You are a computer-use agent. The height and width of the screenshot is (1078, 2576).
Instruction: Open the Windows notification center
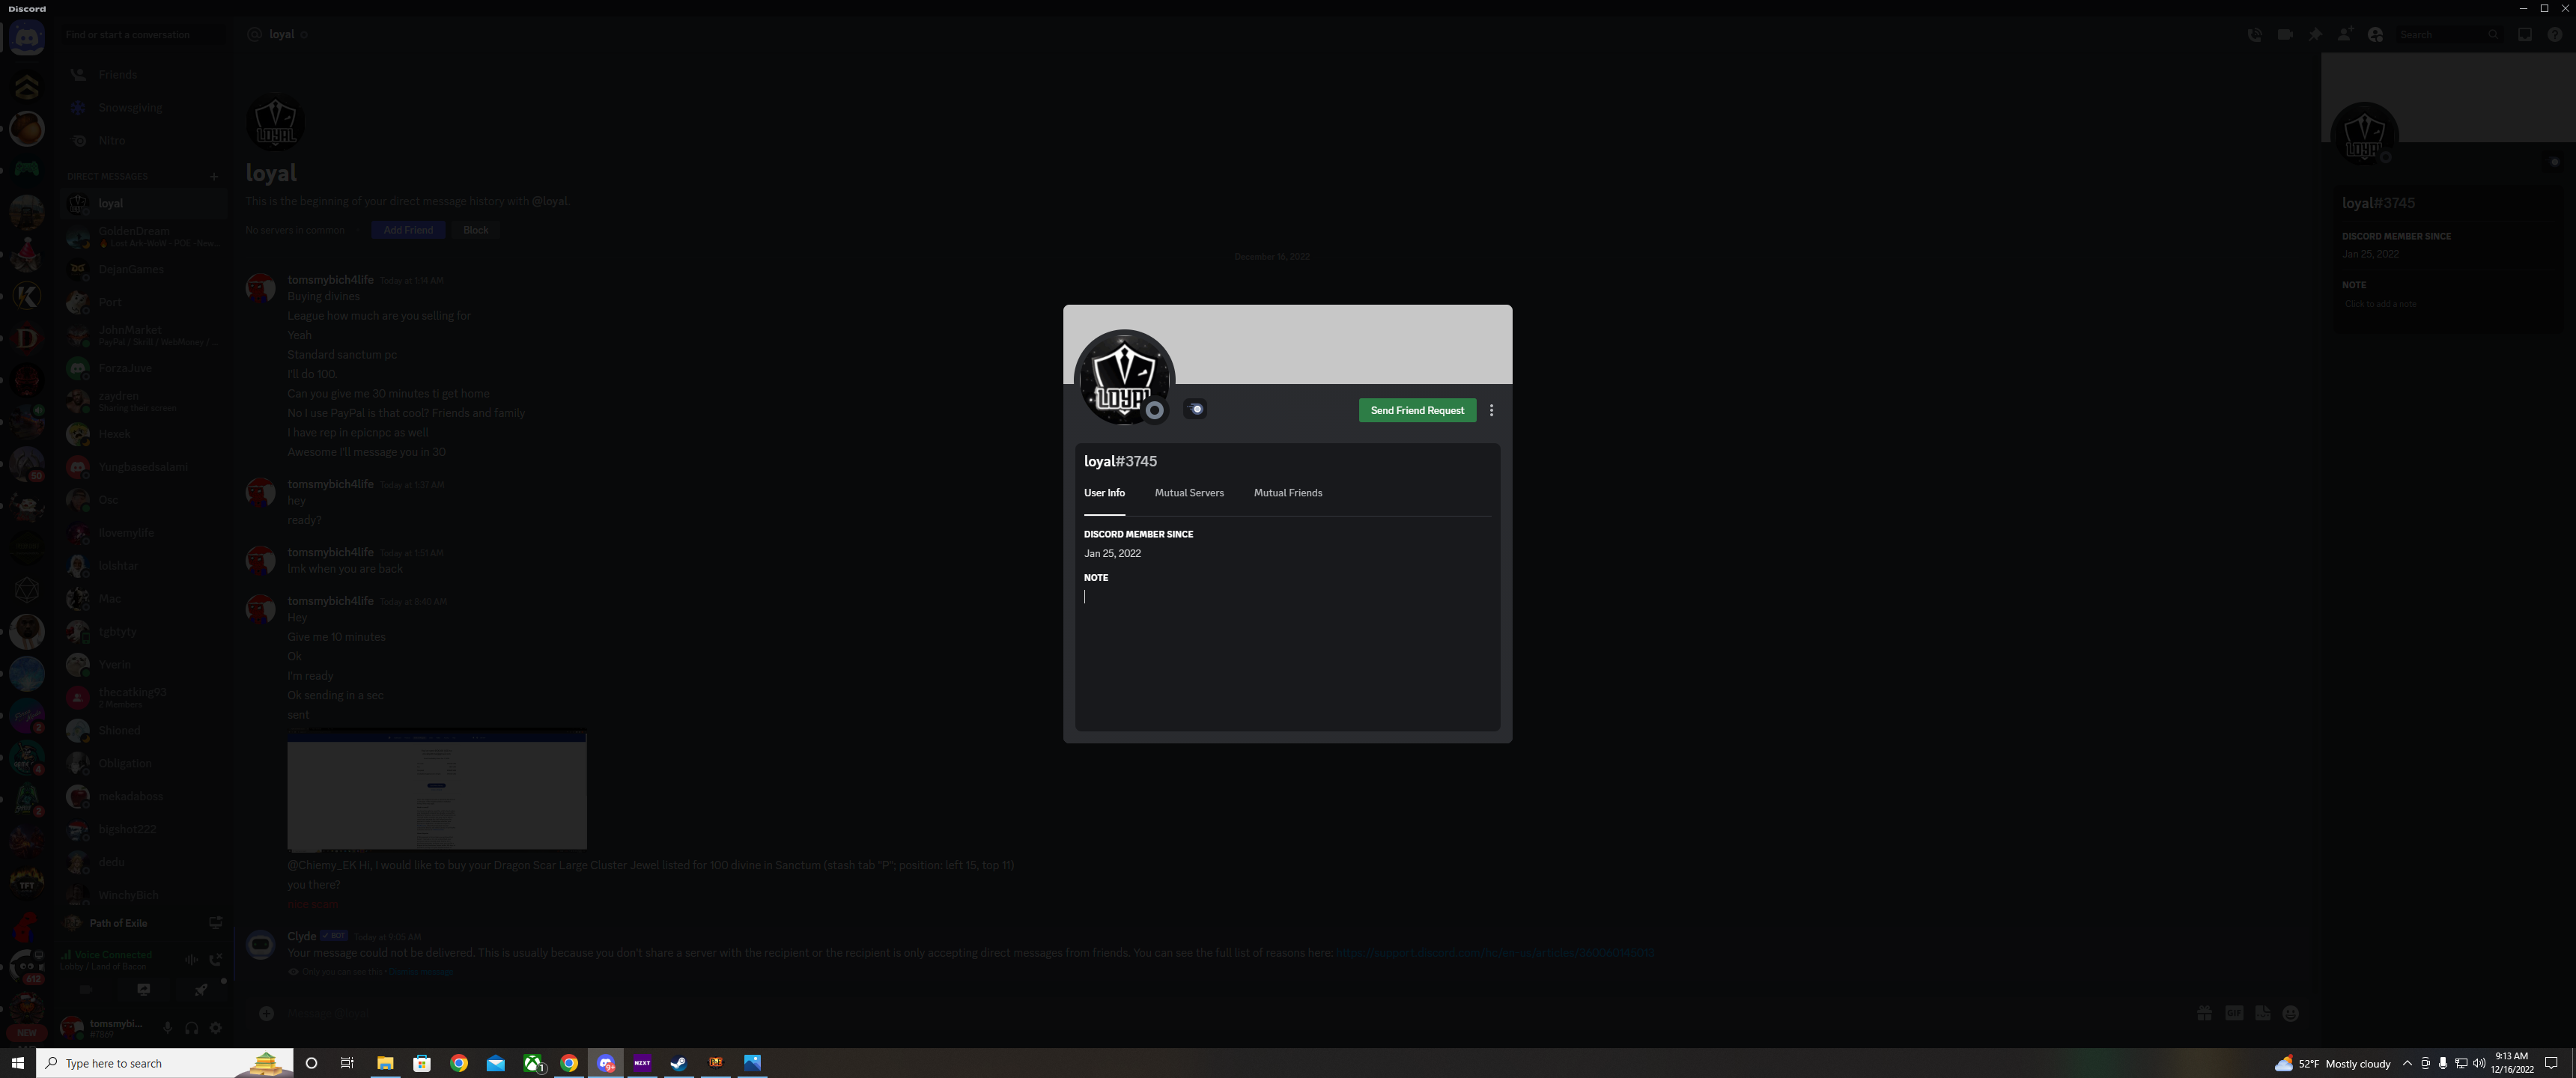(2551, 1063)
